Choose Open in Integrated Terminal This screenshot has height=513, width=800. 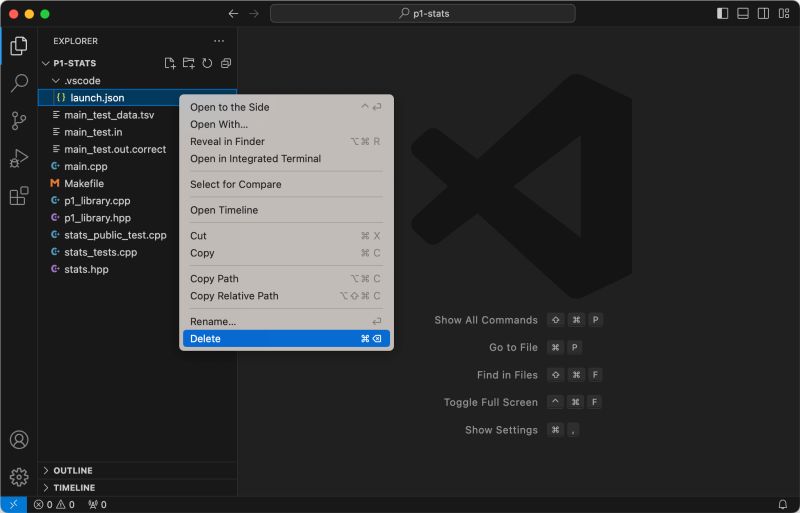point(286,159)
